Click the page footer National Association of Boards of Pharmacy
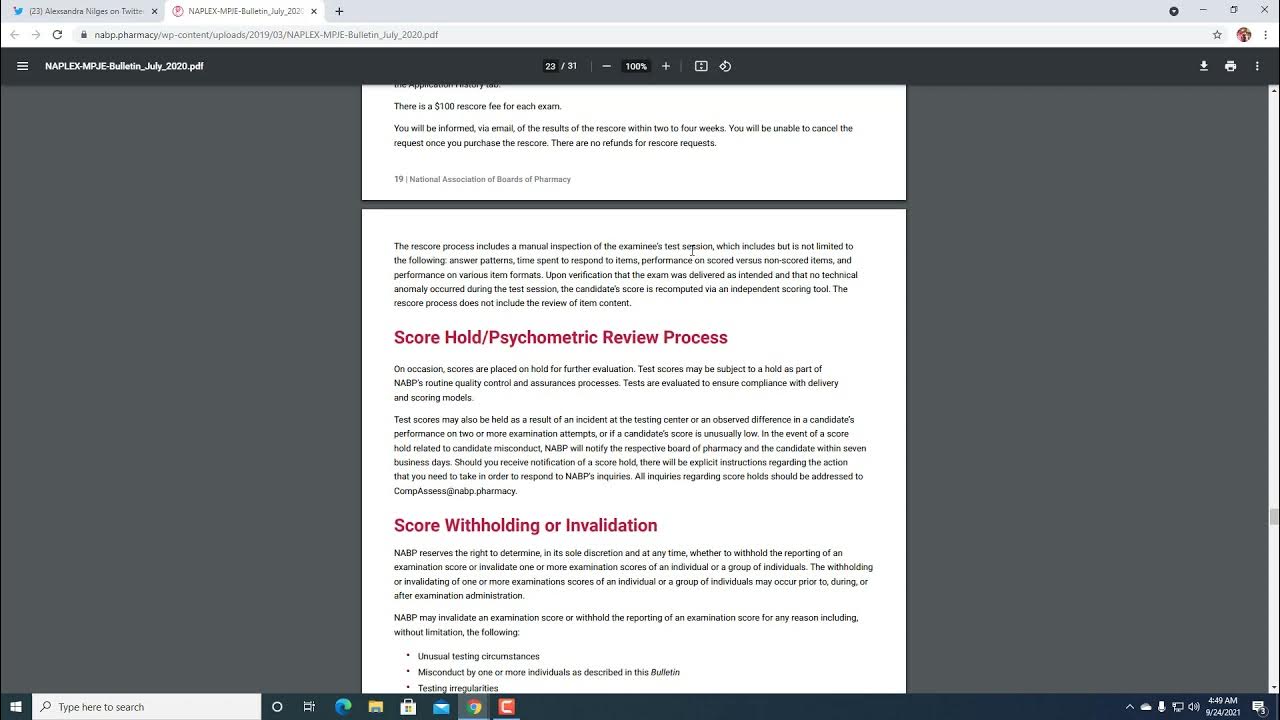Viewport: 1280px width, 720px height. click(490, 179)
